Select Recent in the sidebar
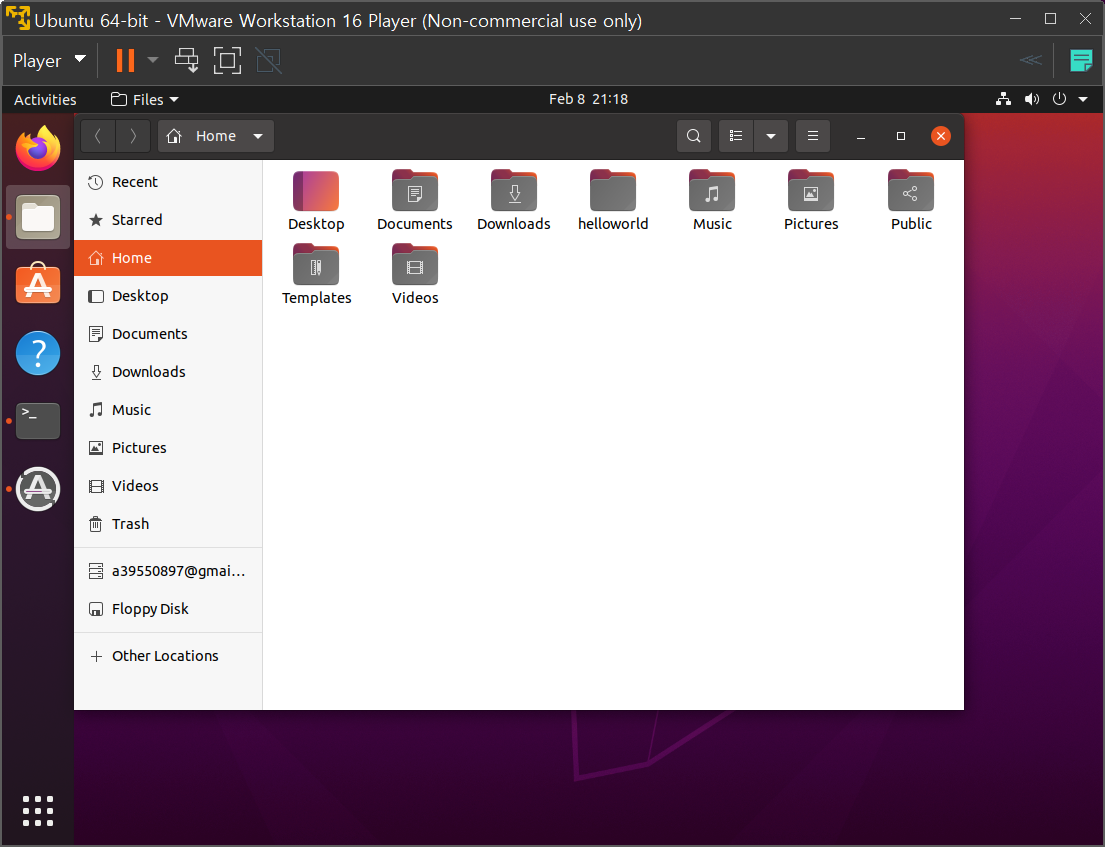This screenshot has width=1105, height=847. 168,182
